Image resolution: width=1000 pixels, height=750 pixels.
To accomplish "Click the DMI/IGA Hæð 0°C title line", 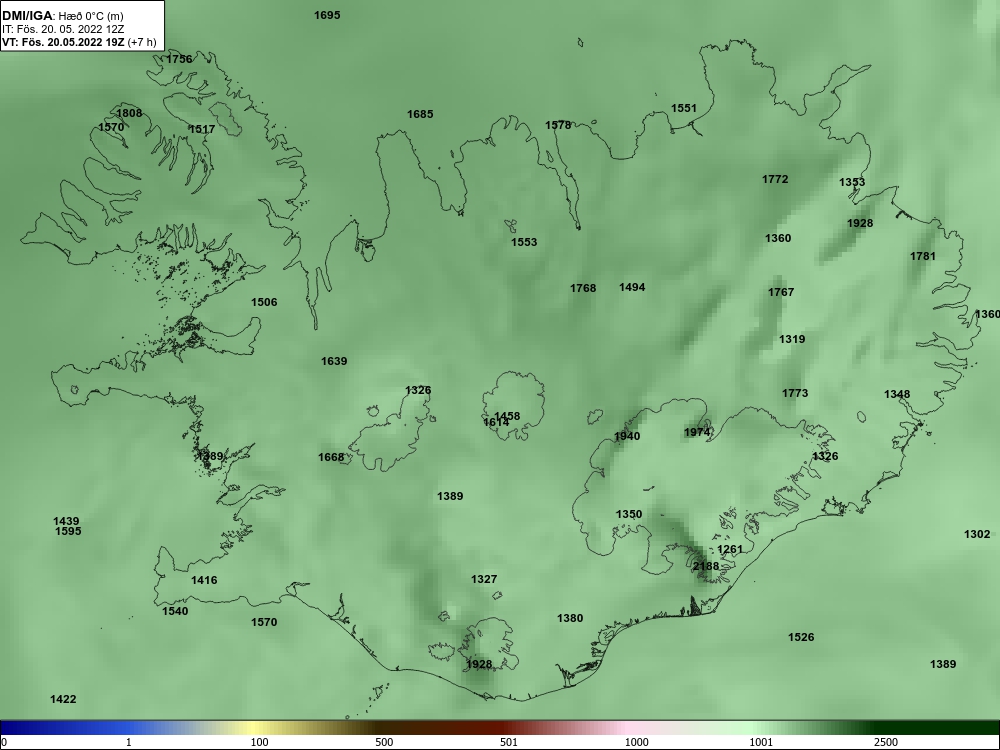I will click(x=63, y=16).
